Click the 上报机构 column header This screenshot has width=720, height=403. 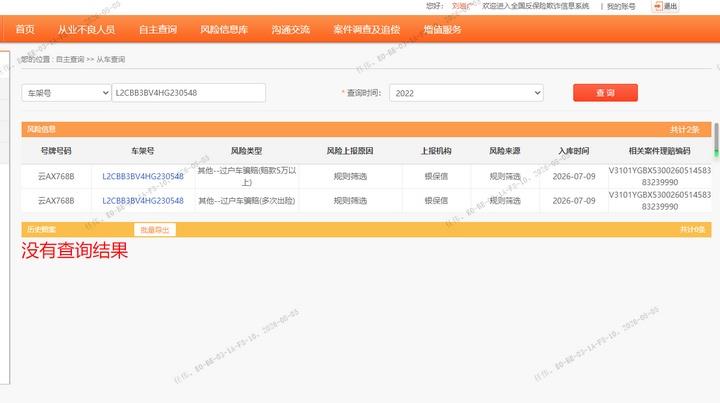436,151
